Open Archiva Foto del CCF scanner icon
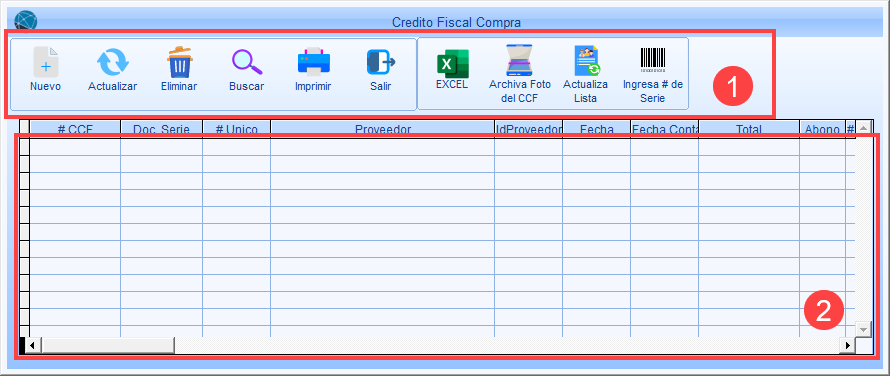Image resolution: width=890 pixels, height=376 pixels. [x=520, y=61]
